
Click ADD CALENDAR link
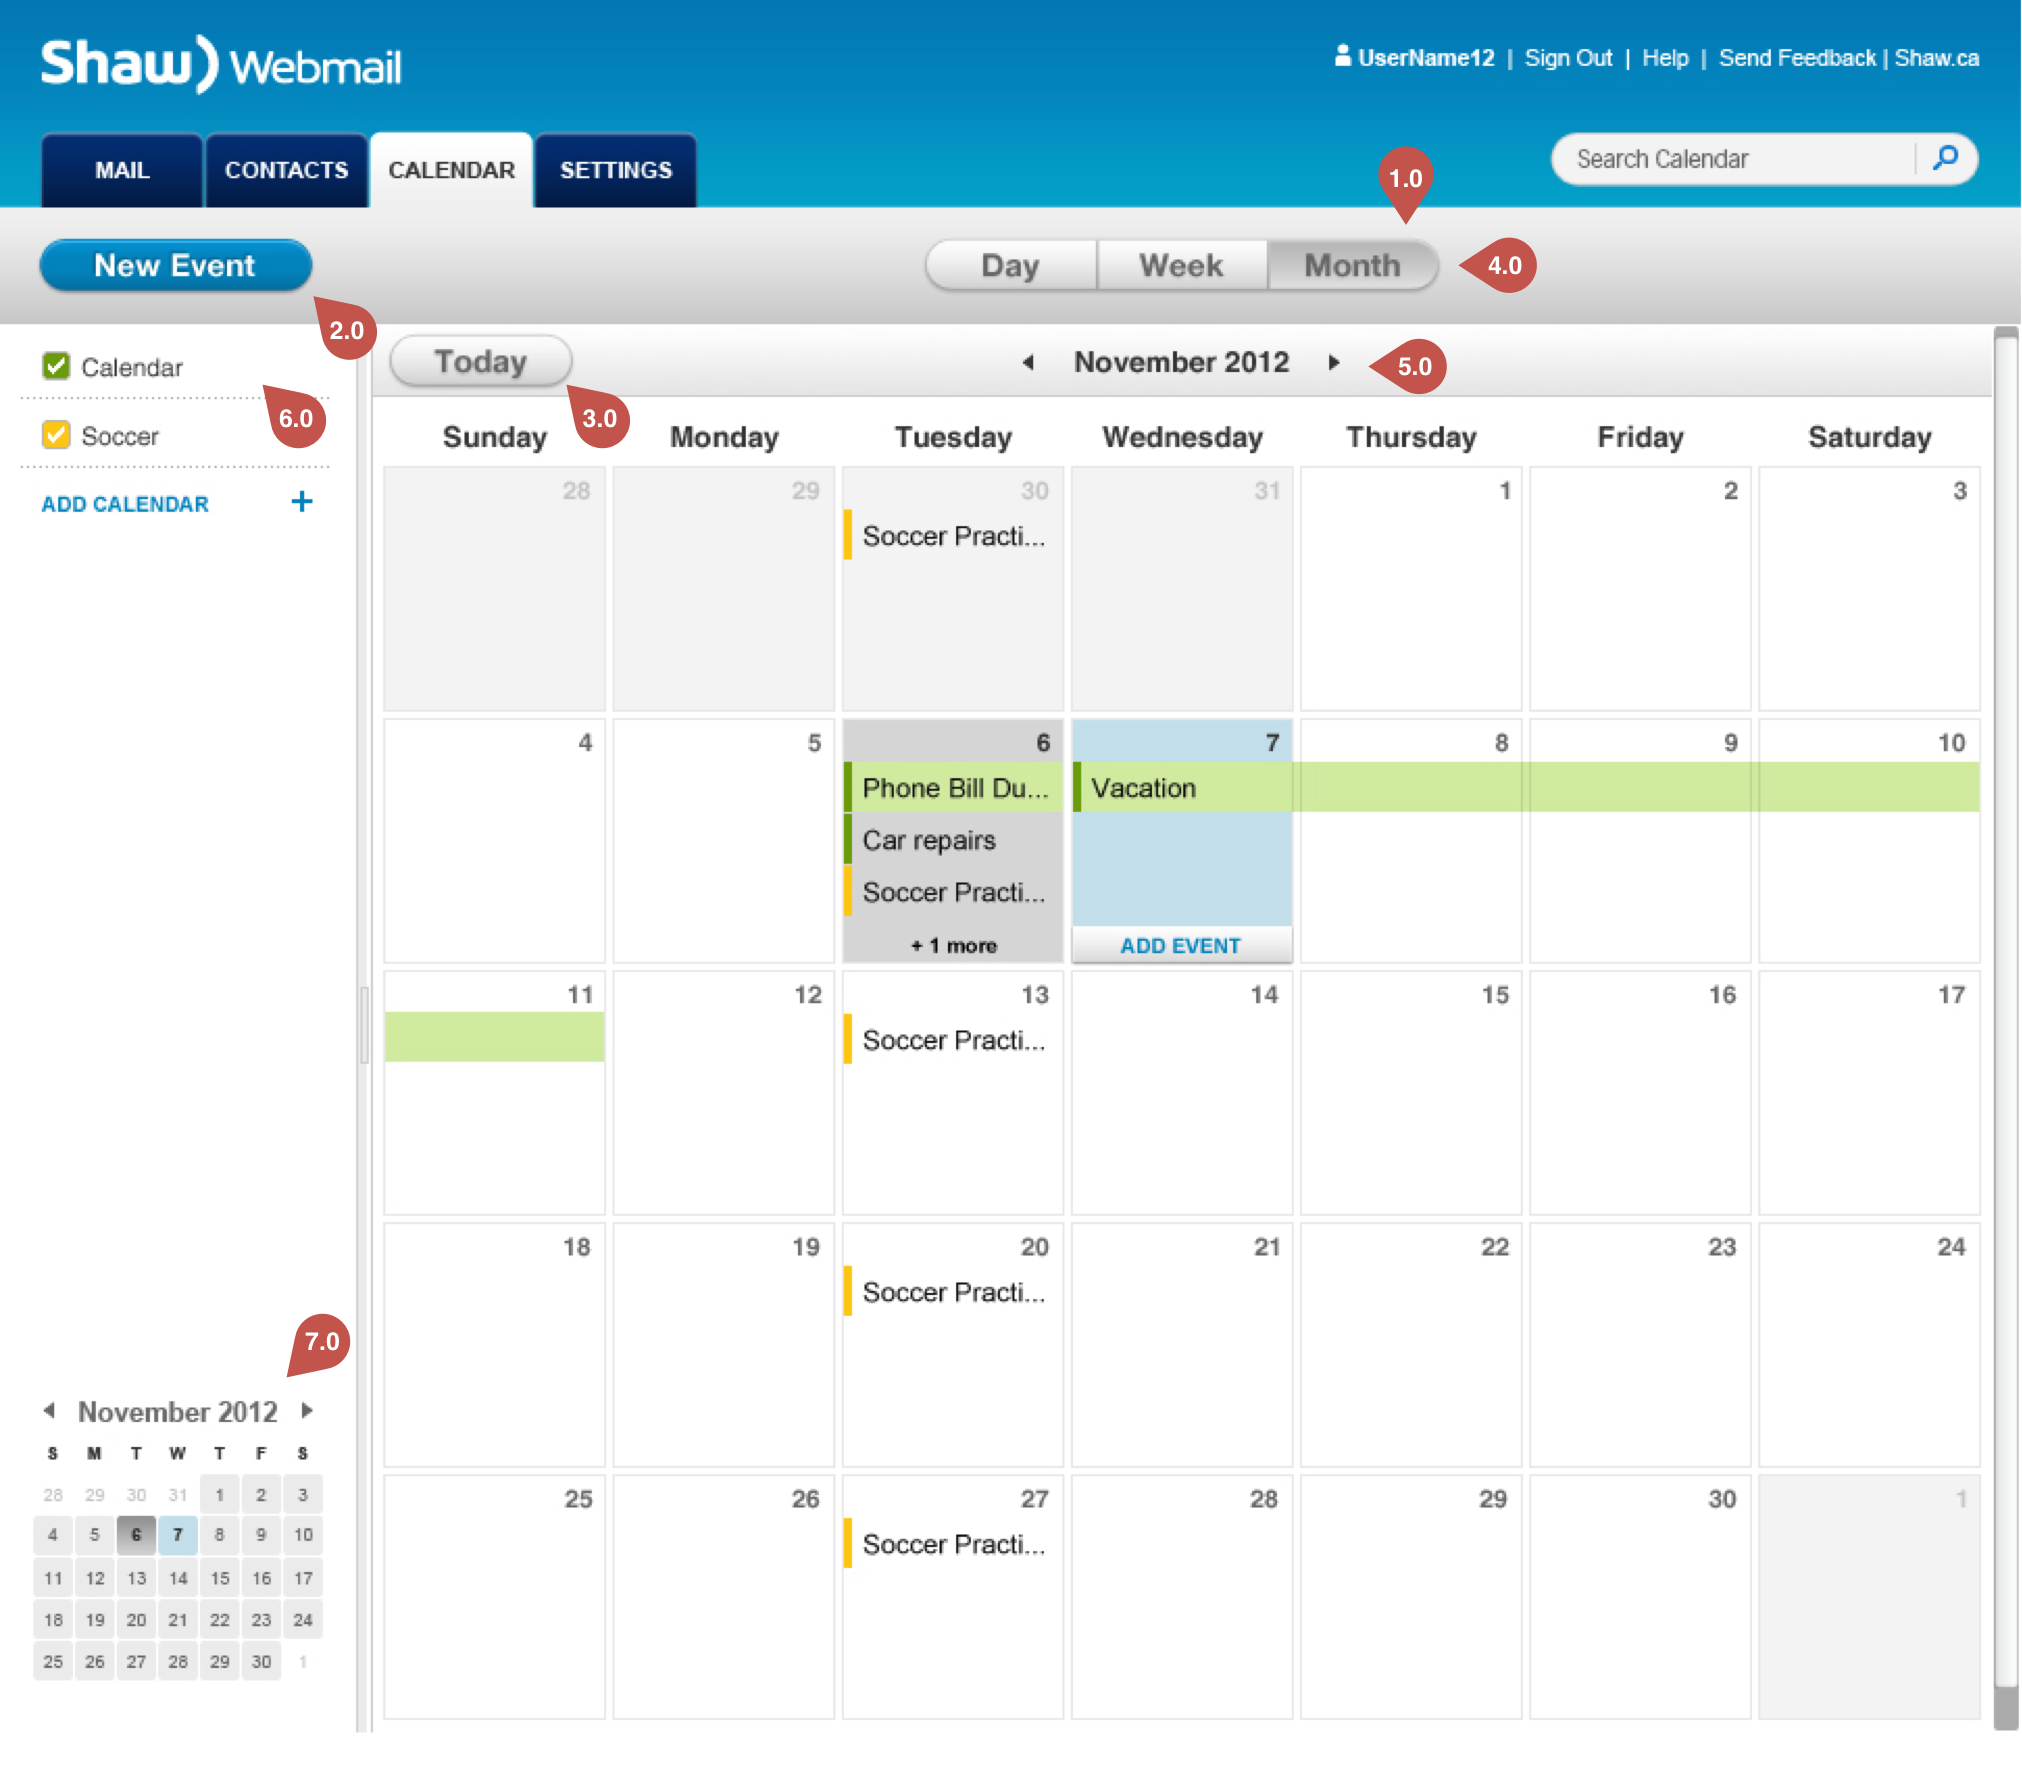125,504
